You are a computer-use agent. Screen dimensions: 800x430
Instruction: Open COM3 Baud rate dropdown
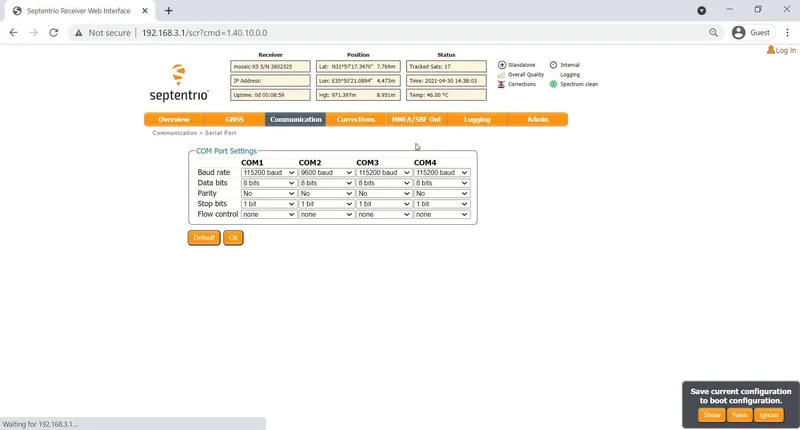(x=384, y=172)
